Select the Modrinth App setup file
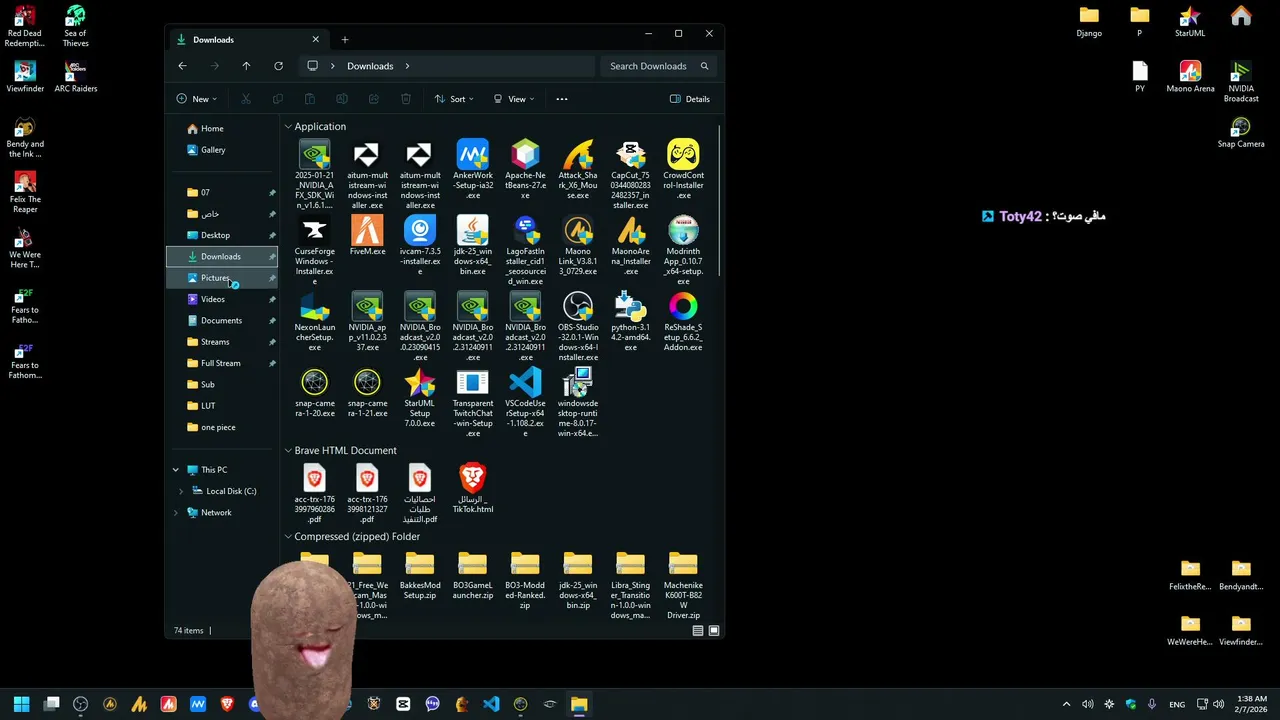The width and height of the screenshot is (1280, 720). tap(683, 250)
